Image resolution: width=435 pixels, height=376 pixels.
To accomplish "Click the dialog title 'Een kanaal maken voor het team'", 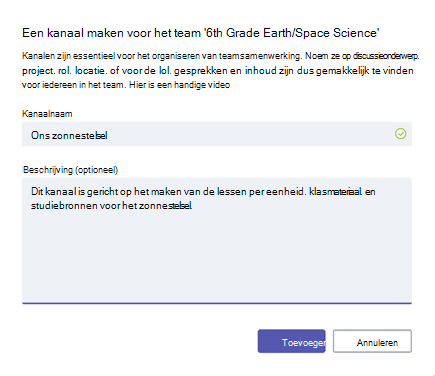I will 201,33.
